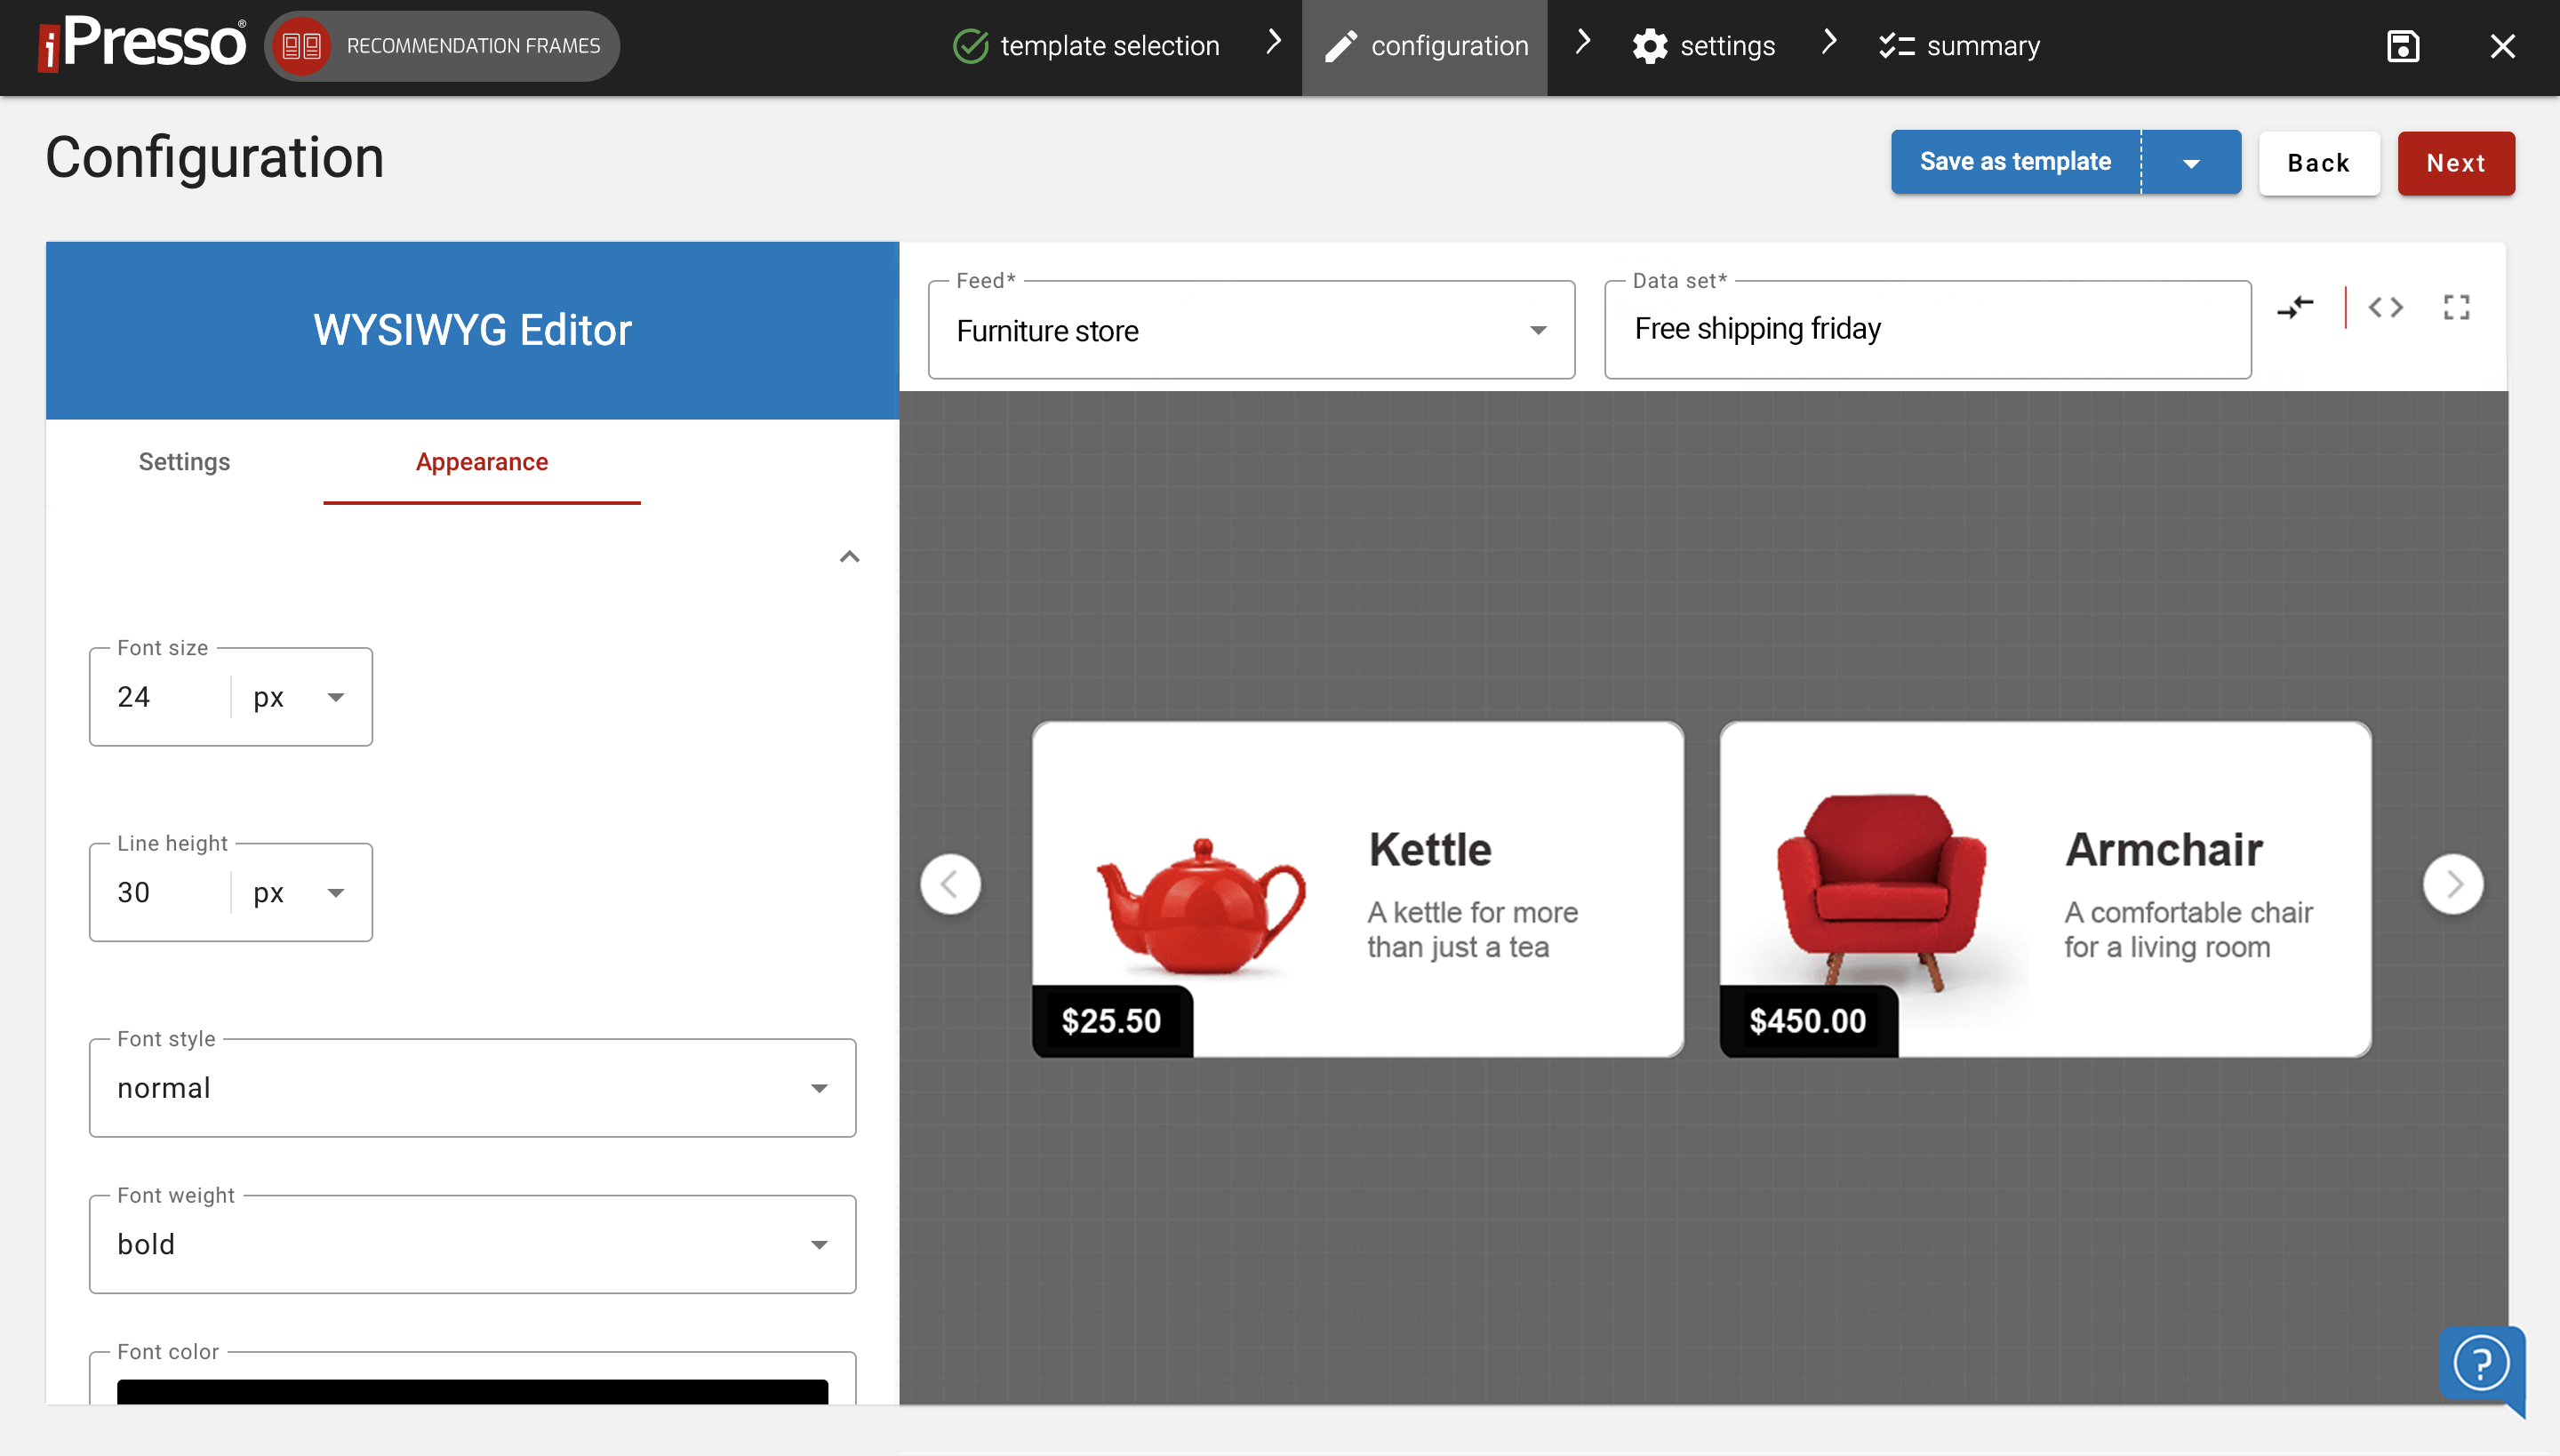Collapse the Appearance options with the chevron
Image resolution: width=2560 pixels, height=1456 pixels.
point(849,556)
